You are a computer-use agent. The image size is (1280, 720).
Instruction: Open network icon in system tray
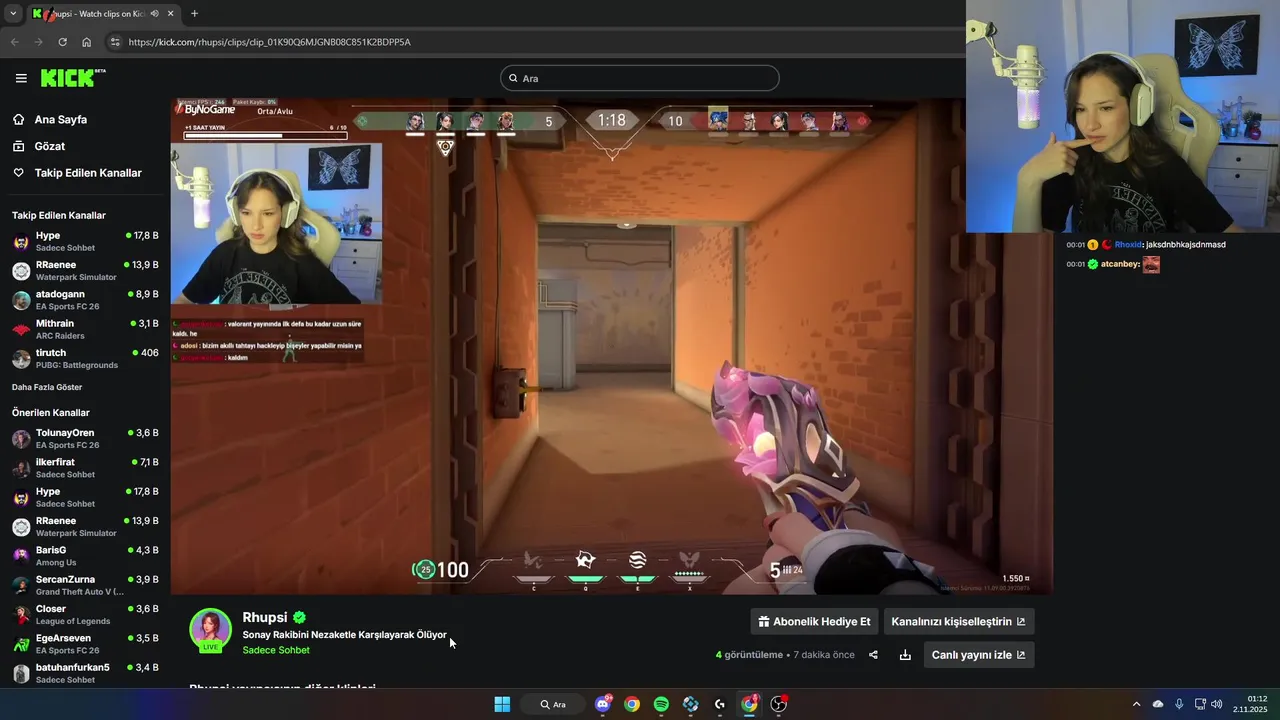pos(1200,704)
